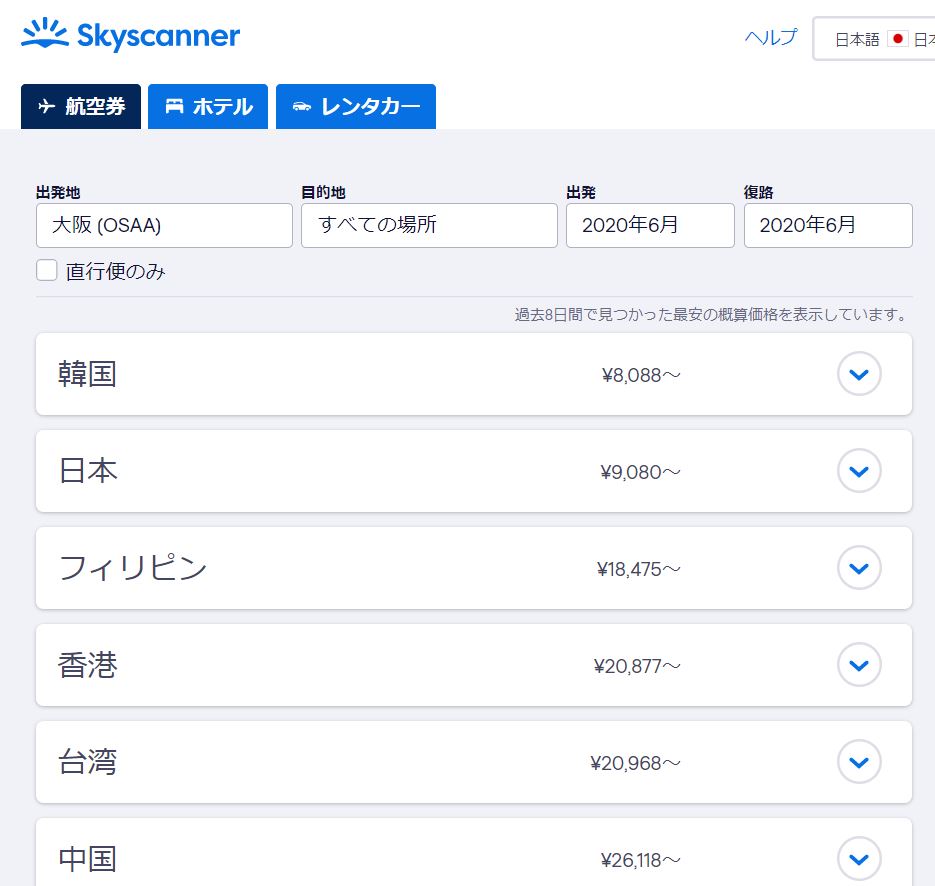This screenshot has height=886, width=935.
Task: Click the 目的地 すべての場所 field
Action: [x=429, y=225]
